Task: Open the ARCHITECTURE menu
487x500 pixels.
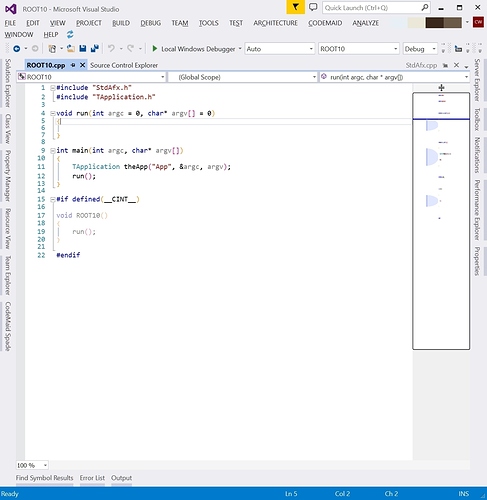Action: pos(275,23)
